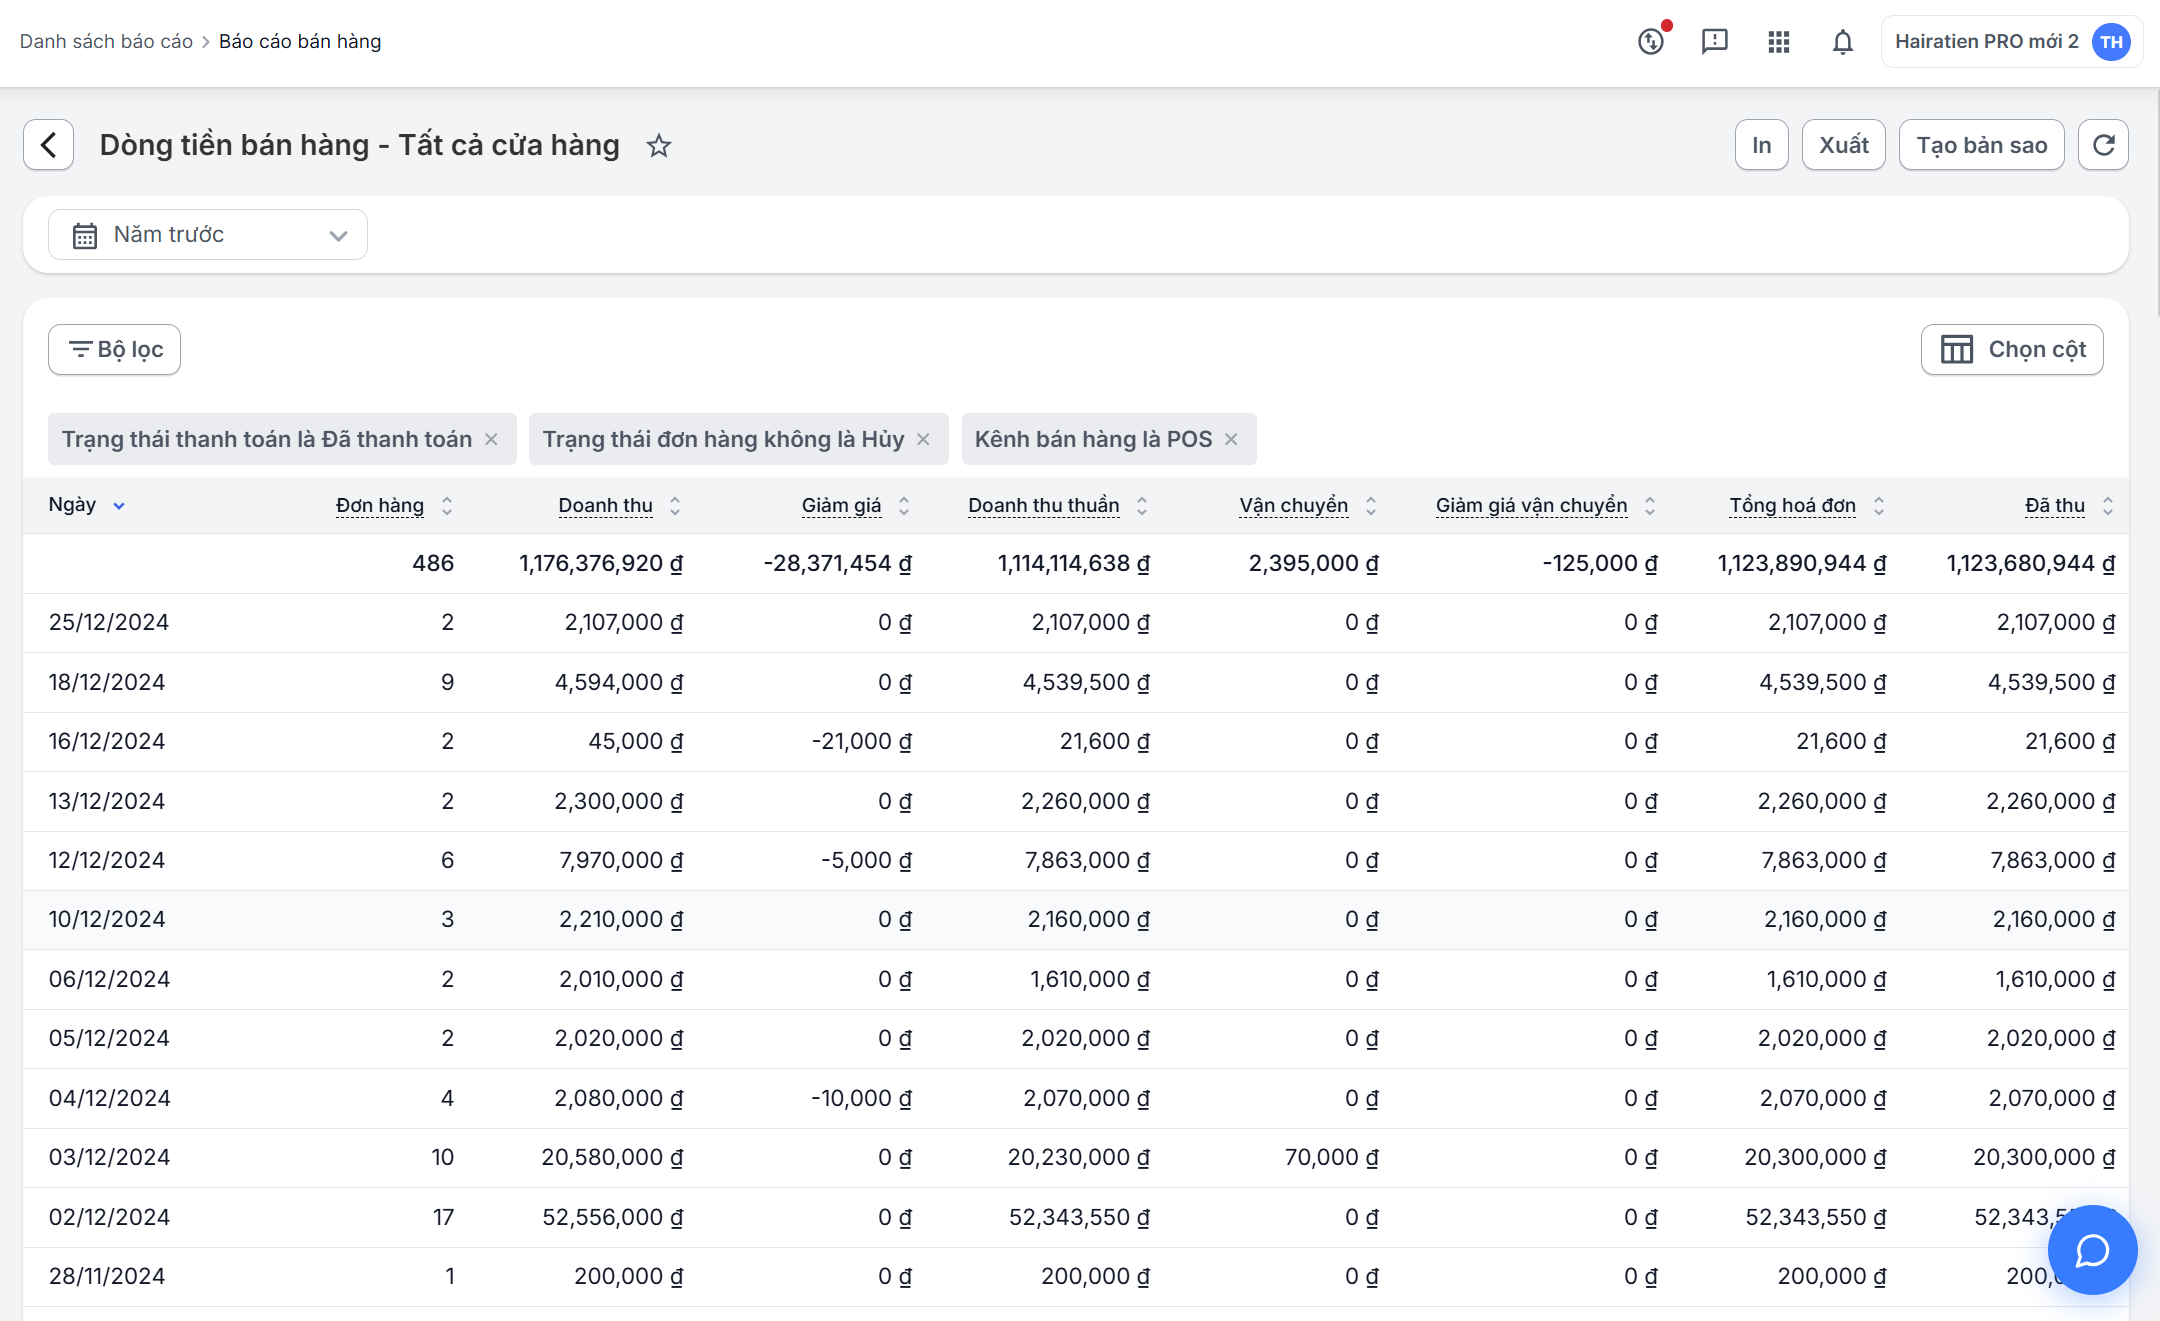Click the sync status clock icon

click(1651, 42)
